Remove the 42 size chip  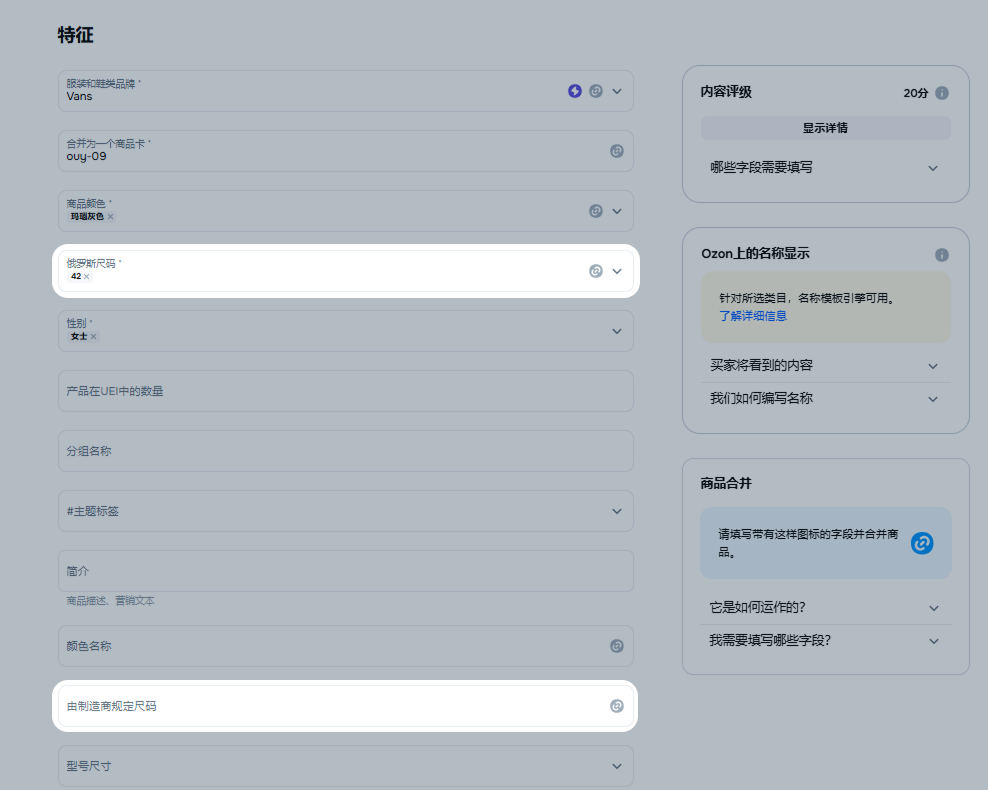(x=87, y=277)
